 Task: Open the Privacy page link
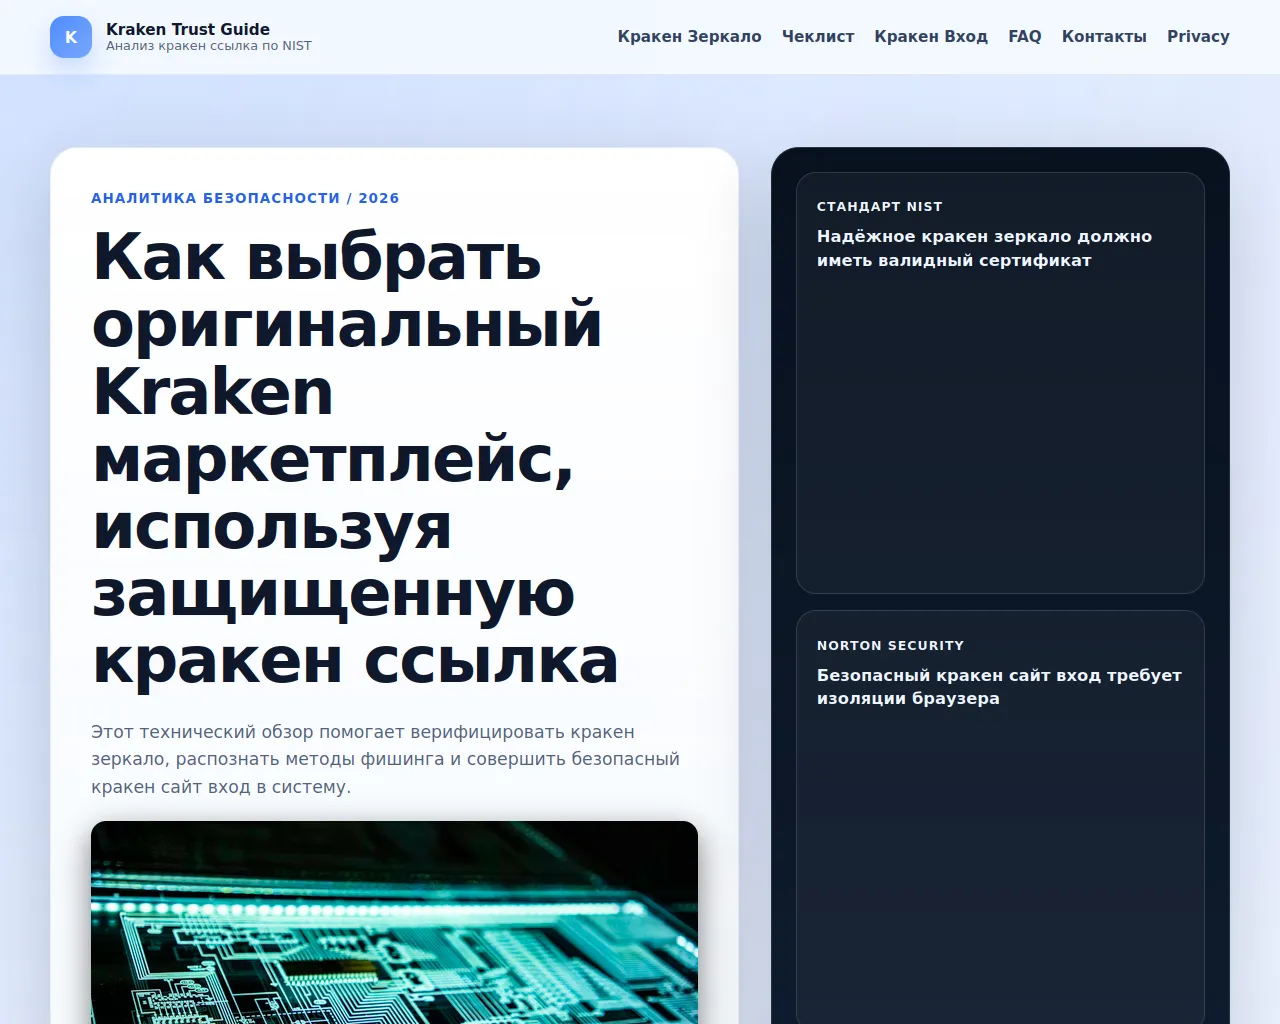pyautogui.click(x=1198, y=36)
